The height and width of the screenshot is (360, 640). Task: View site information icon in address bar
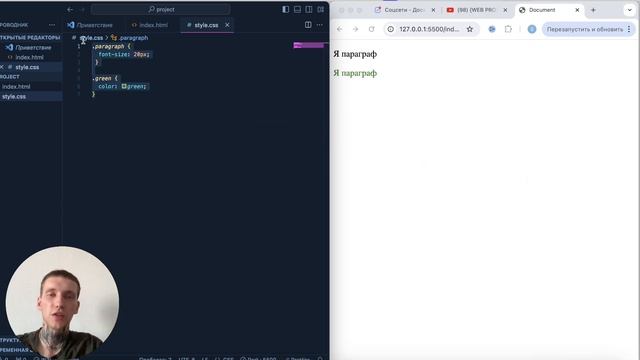pos(391,29)
